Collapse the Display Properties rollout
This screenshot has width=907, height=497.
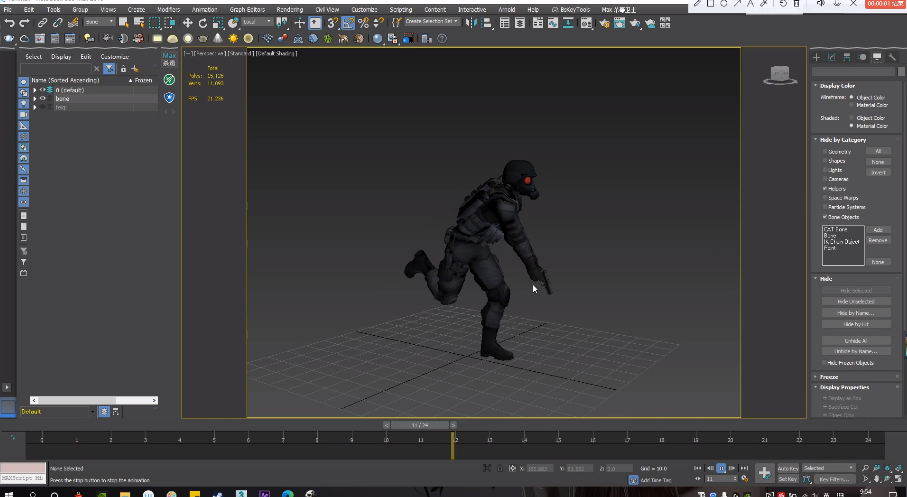(845, 388)
